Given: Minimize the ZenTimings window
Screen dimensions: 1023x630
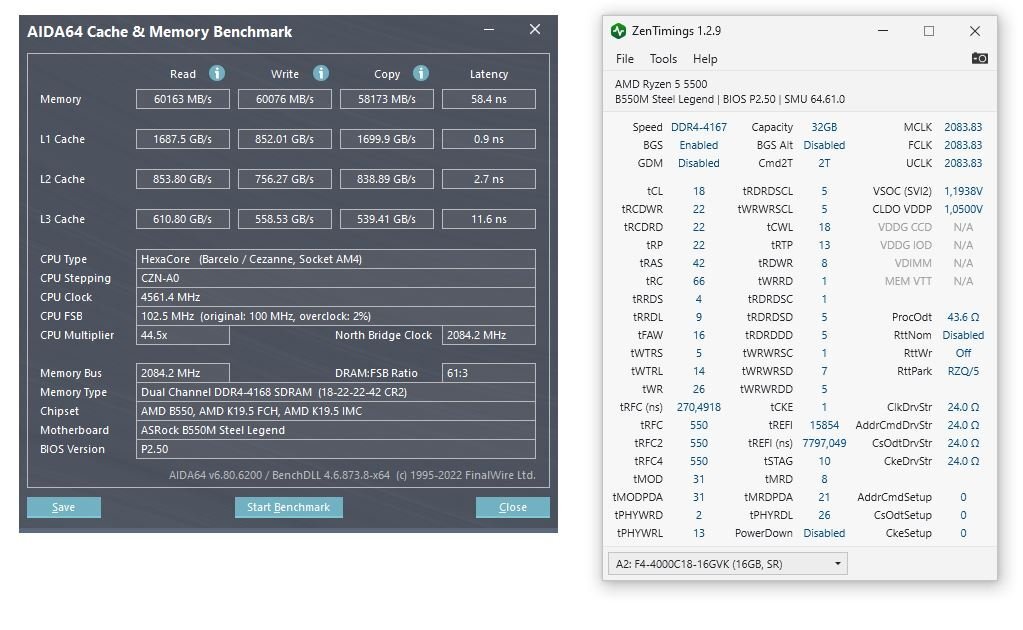Looking at the screenshot, I should click(883, 31).
